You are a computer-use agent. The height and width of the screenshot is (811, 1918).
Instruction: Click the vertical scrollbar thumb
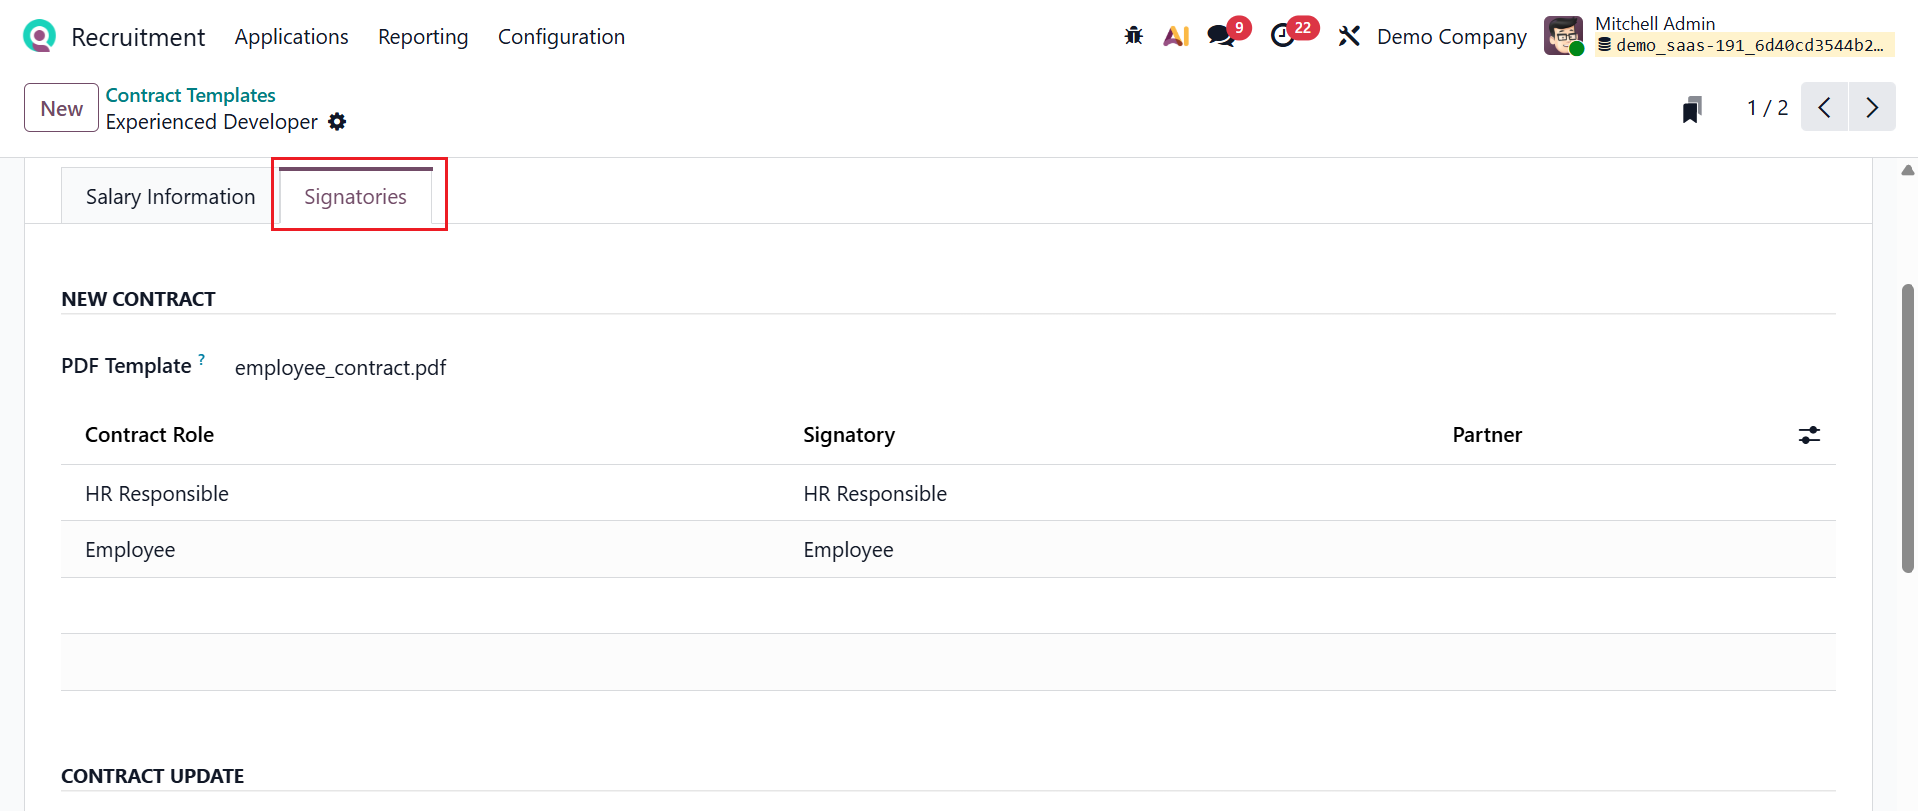[x=1908, y=428]
